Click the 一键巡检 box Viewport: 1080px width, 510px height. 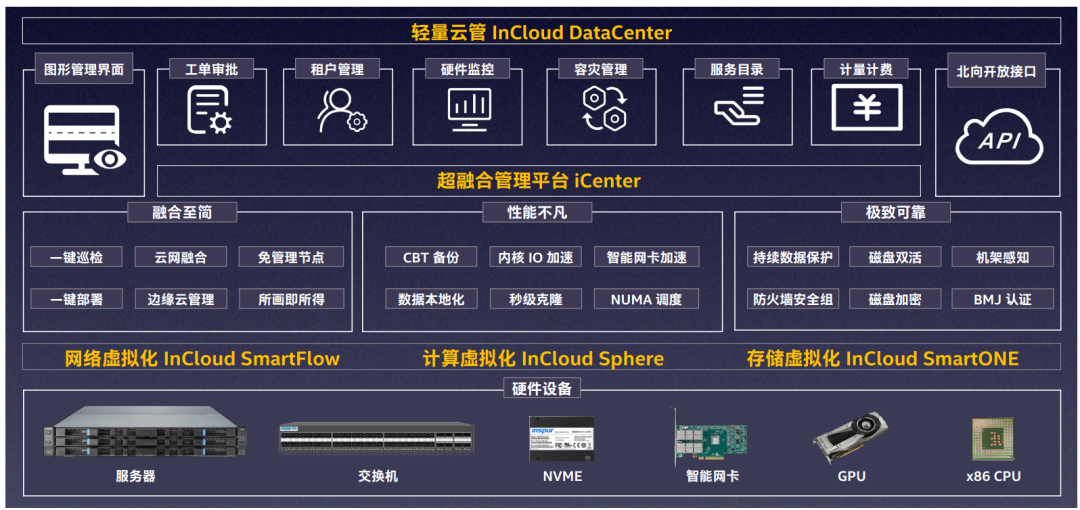pos(76,257)
